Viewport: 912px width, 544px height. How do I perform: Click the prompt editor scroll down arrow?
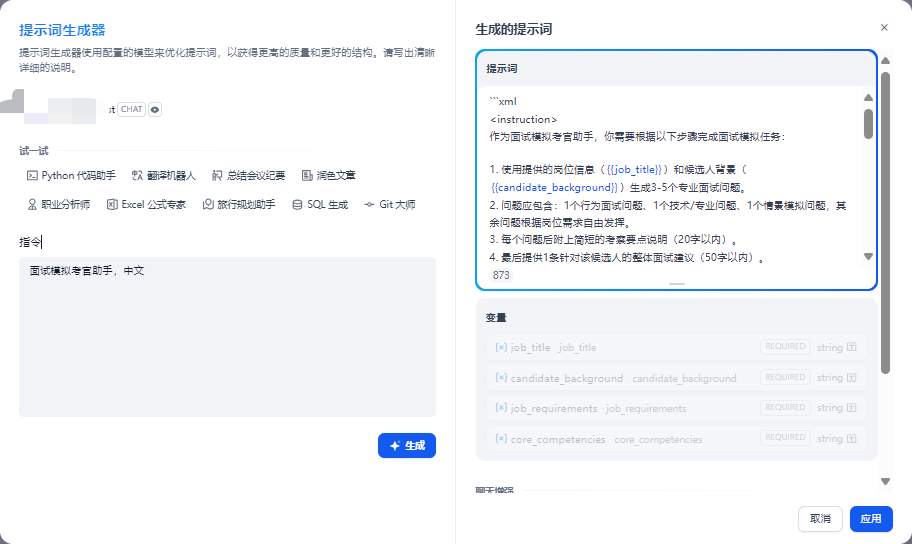(x=868, y=257)
